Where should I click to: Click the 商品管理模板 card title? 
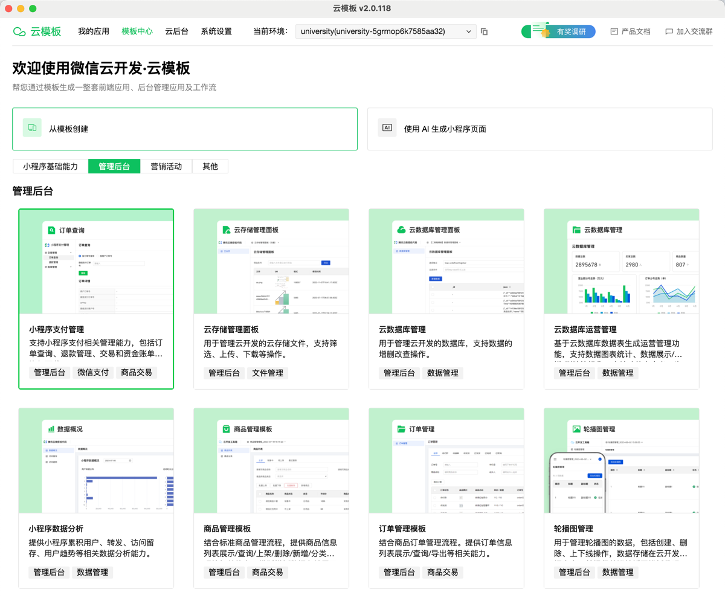pos(227,528)
